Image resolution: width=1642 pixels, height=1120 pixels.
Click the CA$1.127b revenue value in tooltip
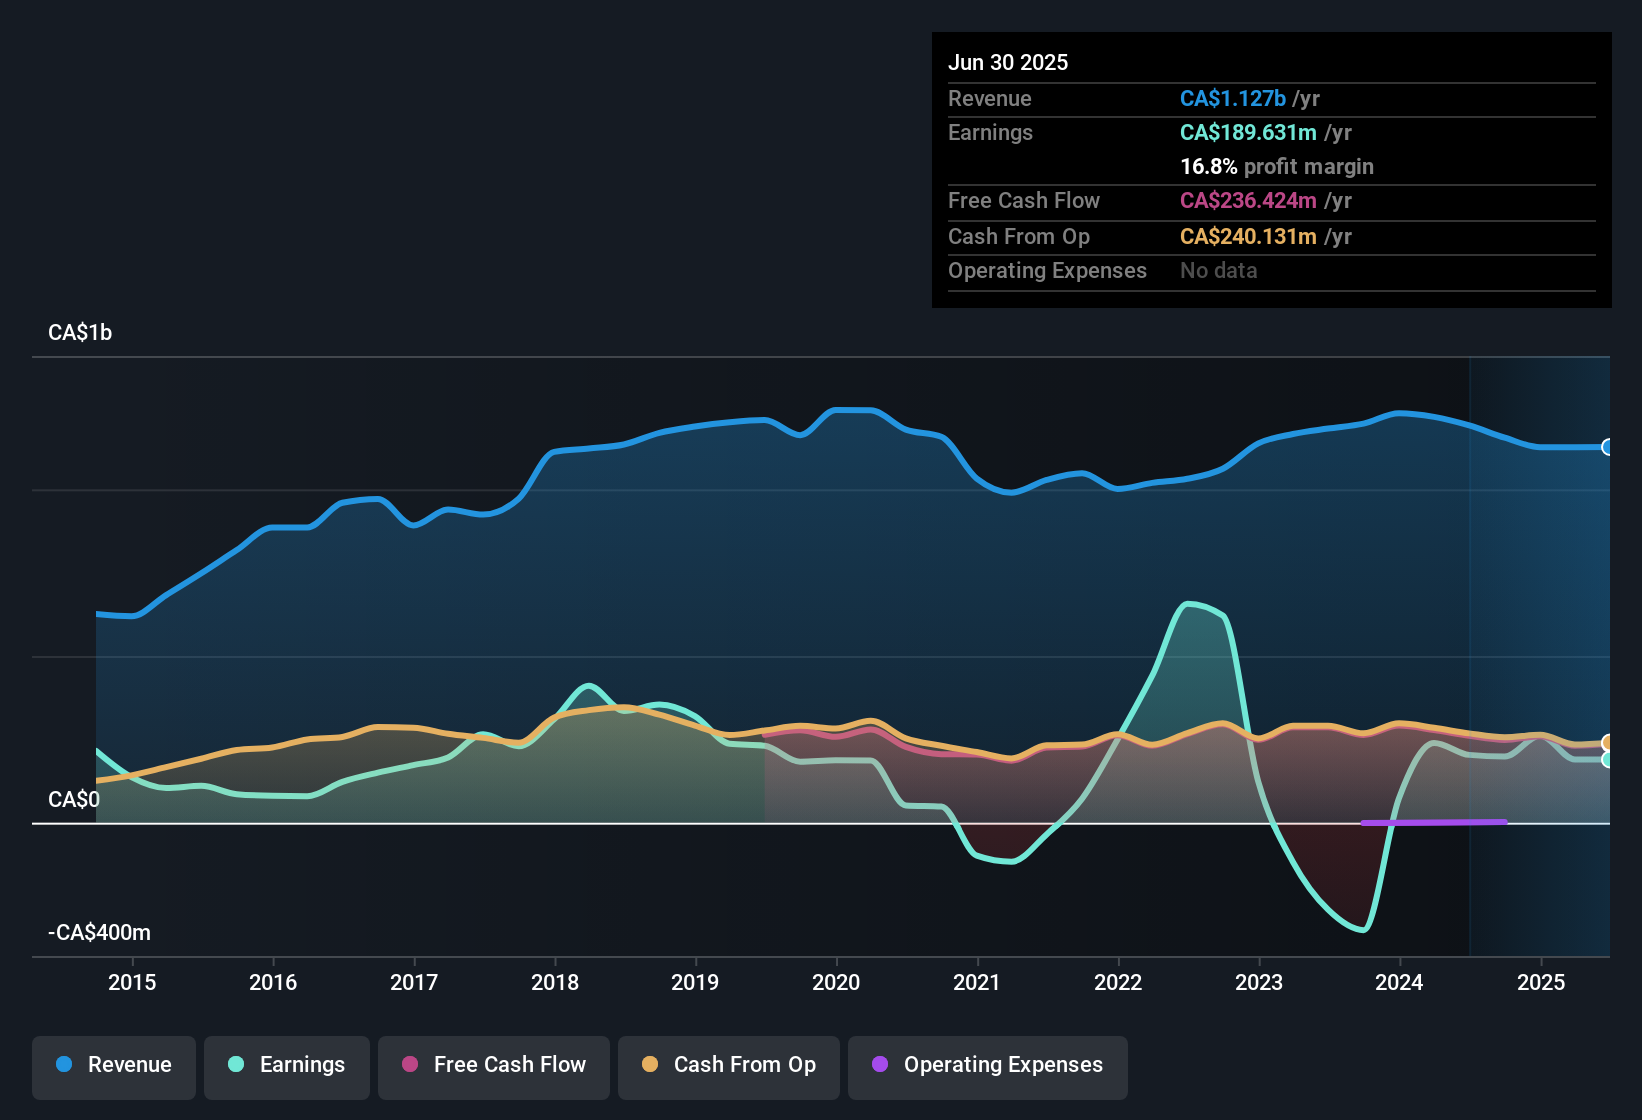click(x=1233, y=98)
